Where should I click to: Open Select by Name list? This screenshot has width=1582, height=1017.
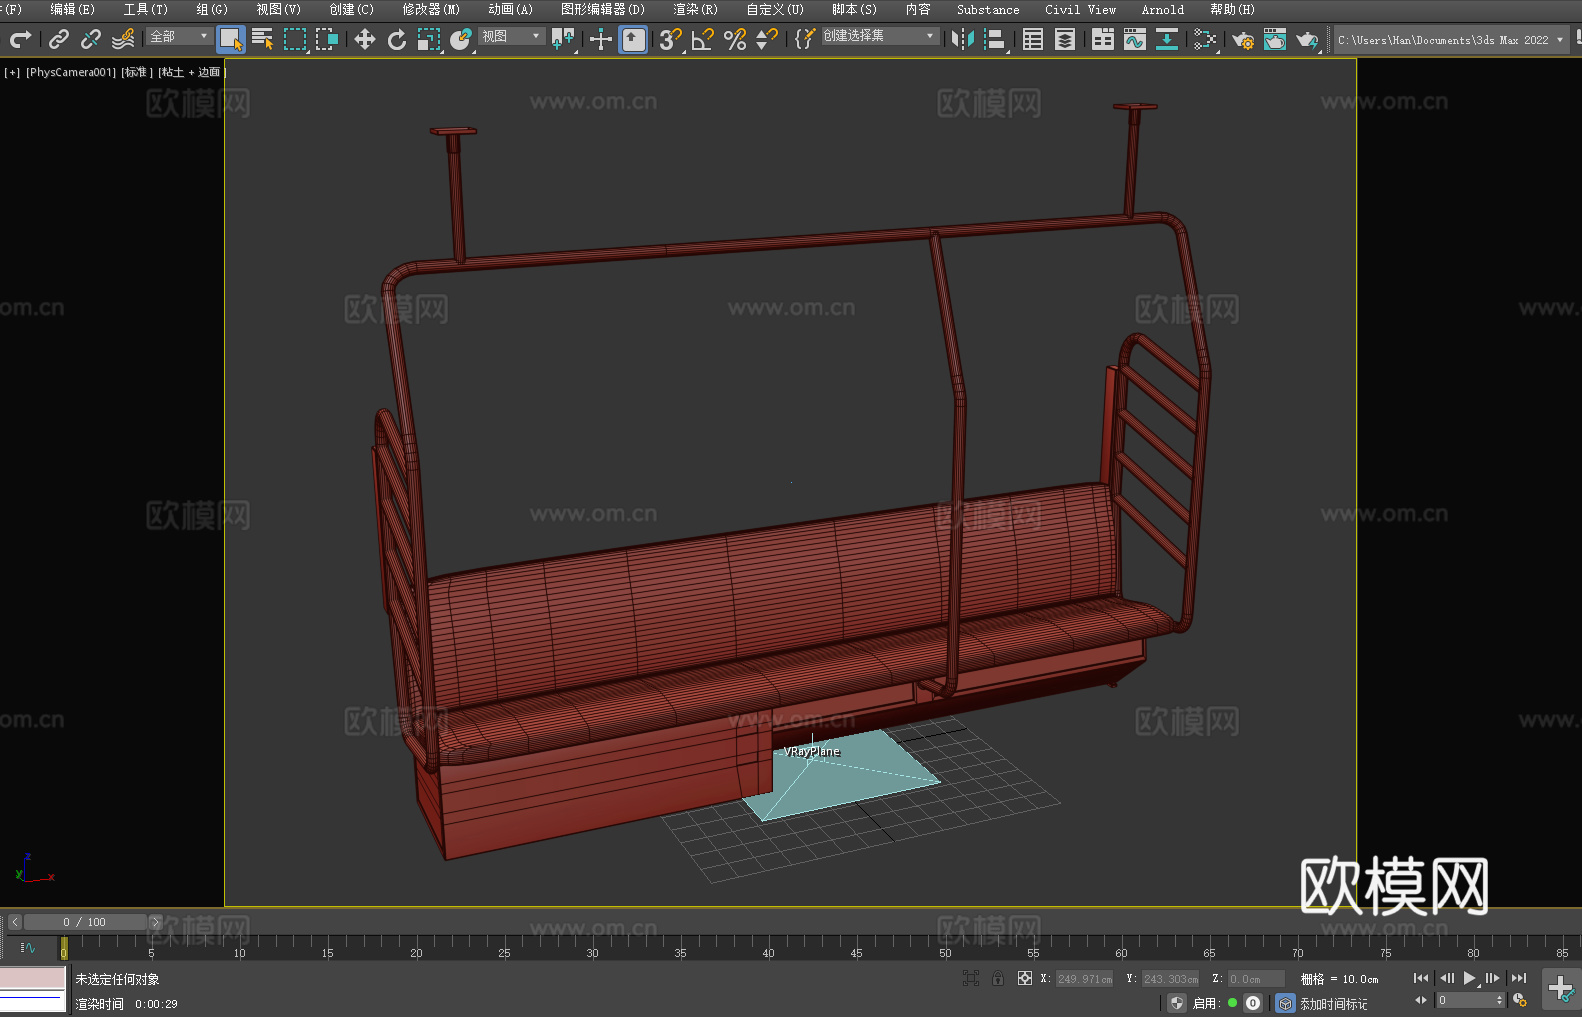tap(263, 39)
